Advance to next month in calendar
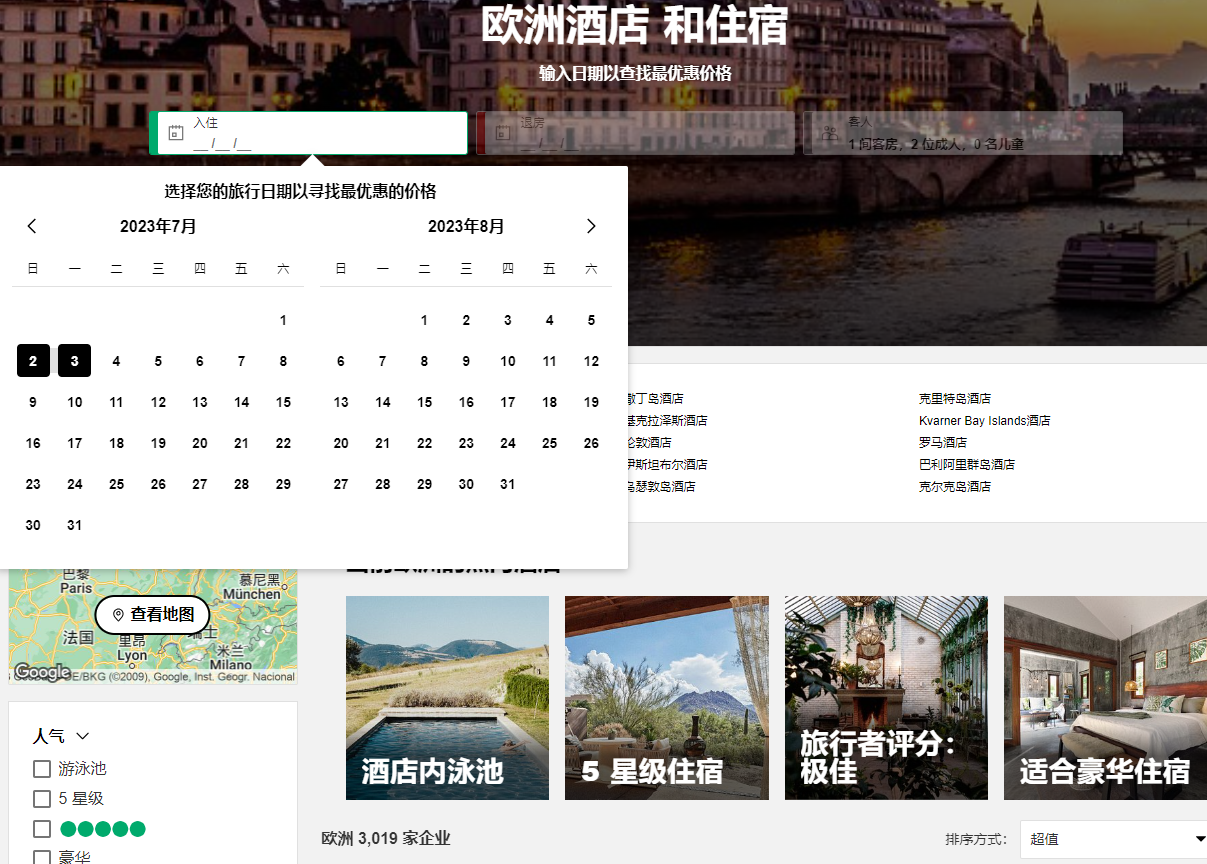1207x864 pixels. [x=591, y=226]
